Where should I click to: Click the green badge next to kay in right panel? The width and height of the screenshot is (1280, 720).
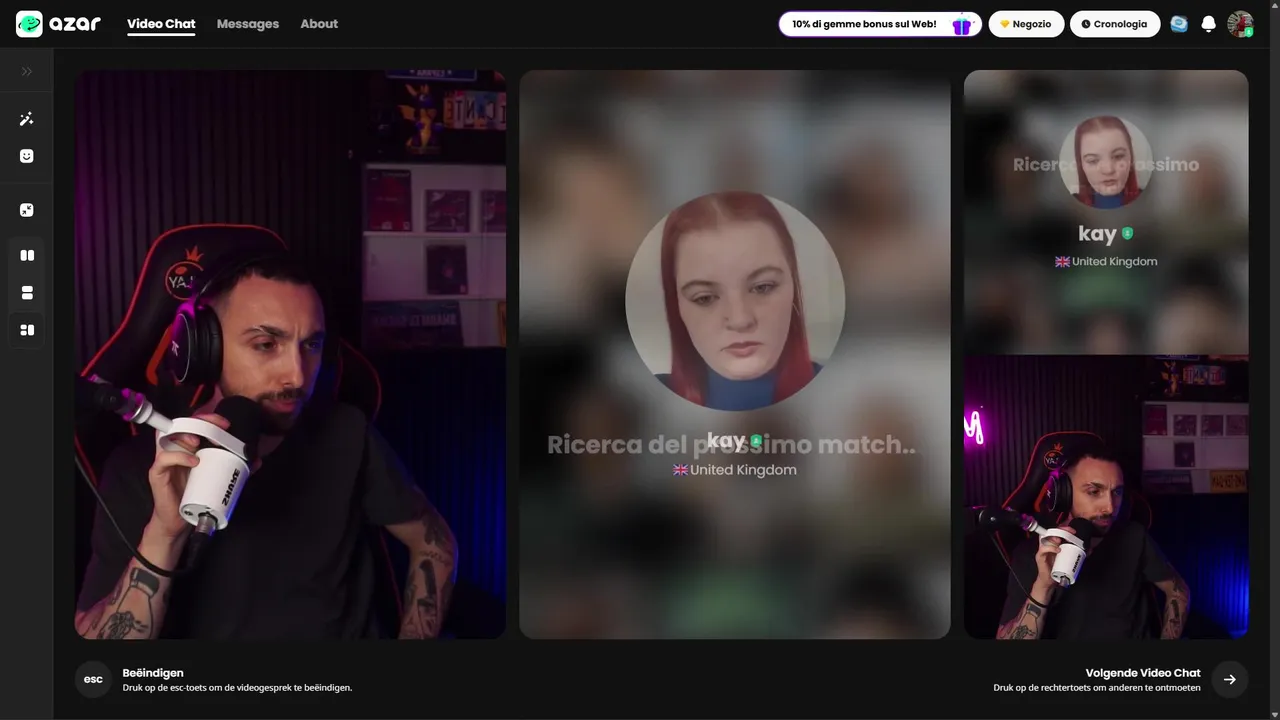[1128, 233]
